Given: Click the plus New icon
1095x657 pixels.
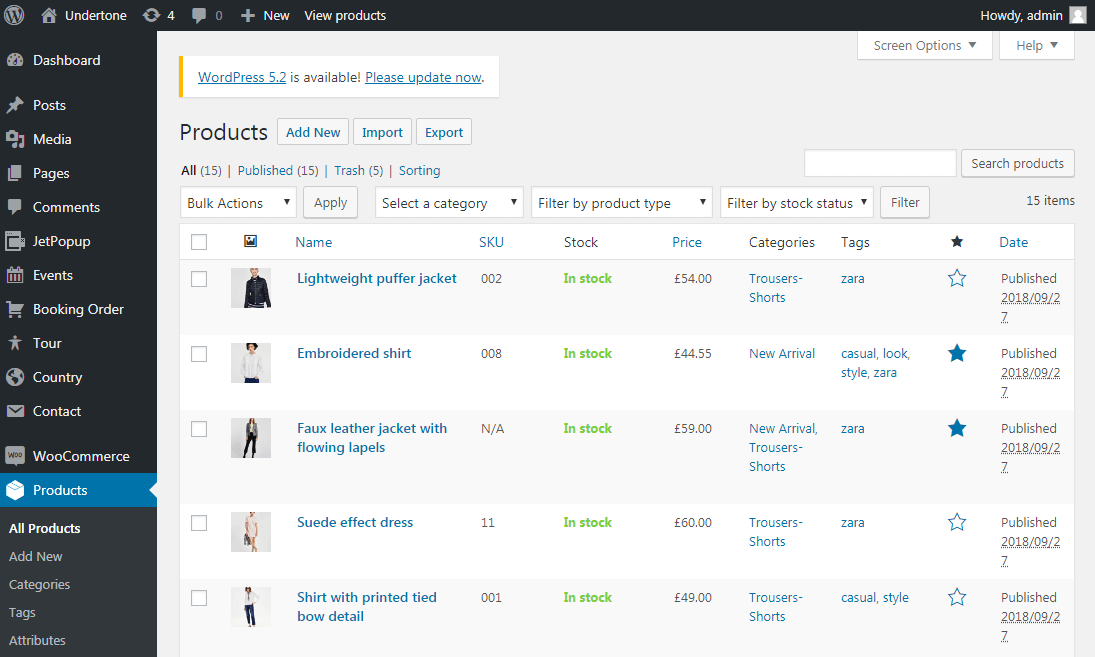Looking at the screenshot, I should 247,15.
